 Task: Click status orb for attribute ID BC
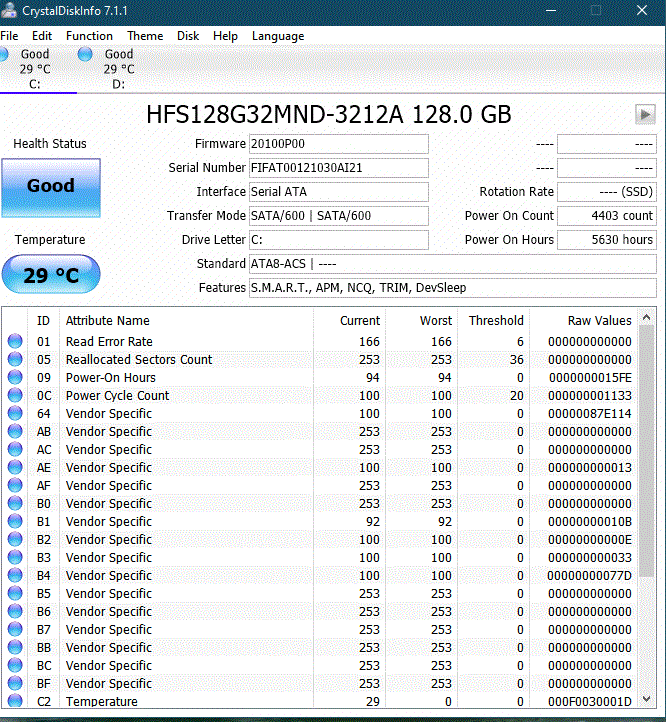coord(15,664)
